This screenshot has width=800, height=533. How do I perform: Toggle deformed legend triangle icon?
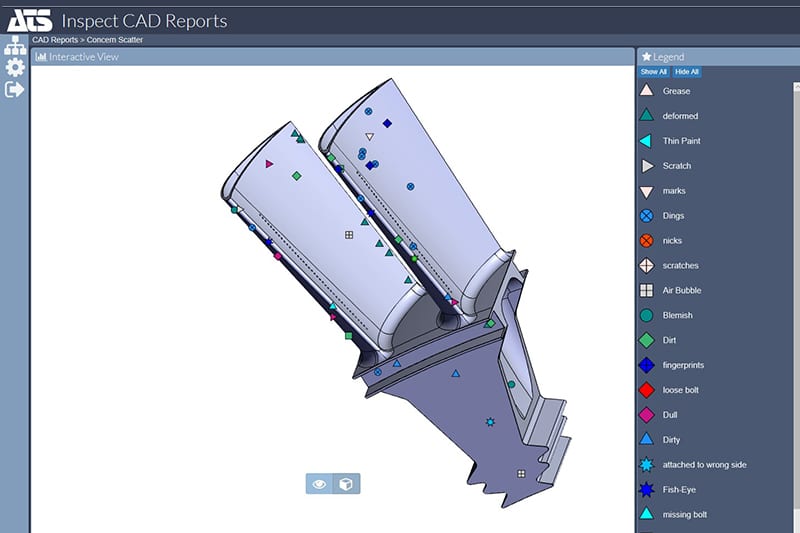[x=646, y=115]
